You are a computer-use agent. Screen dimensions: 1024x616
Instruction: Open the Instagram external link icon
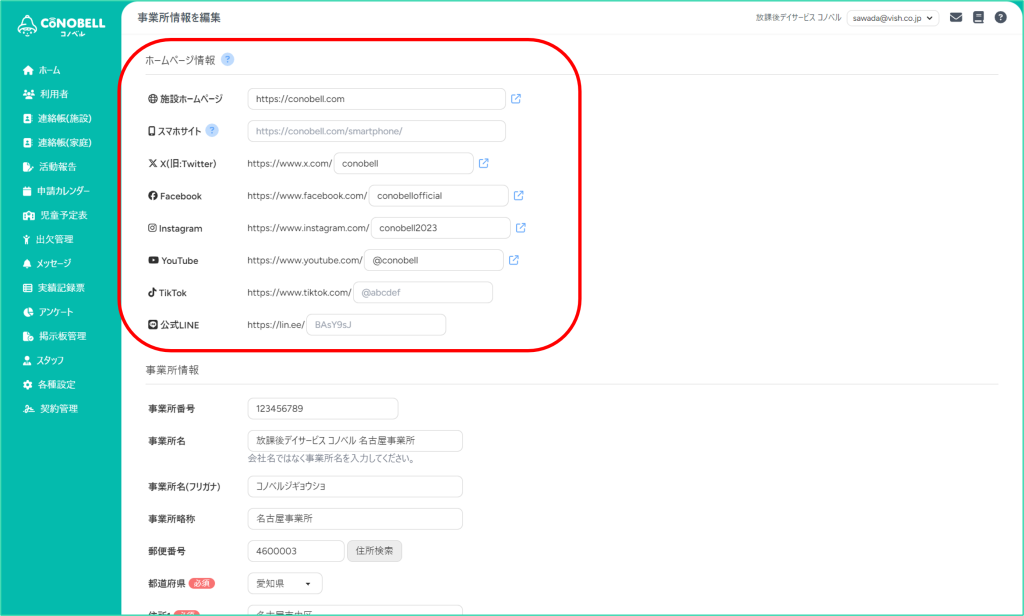(x=520, y=228)
